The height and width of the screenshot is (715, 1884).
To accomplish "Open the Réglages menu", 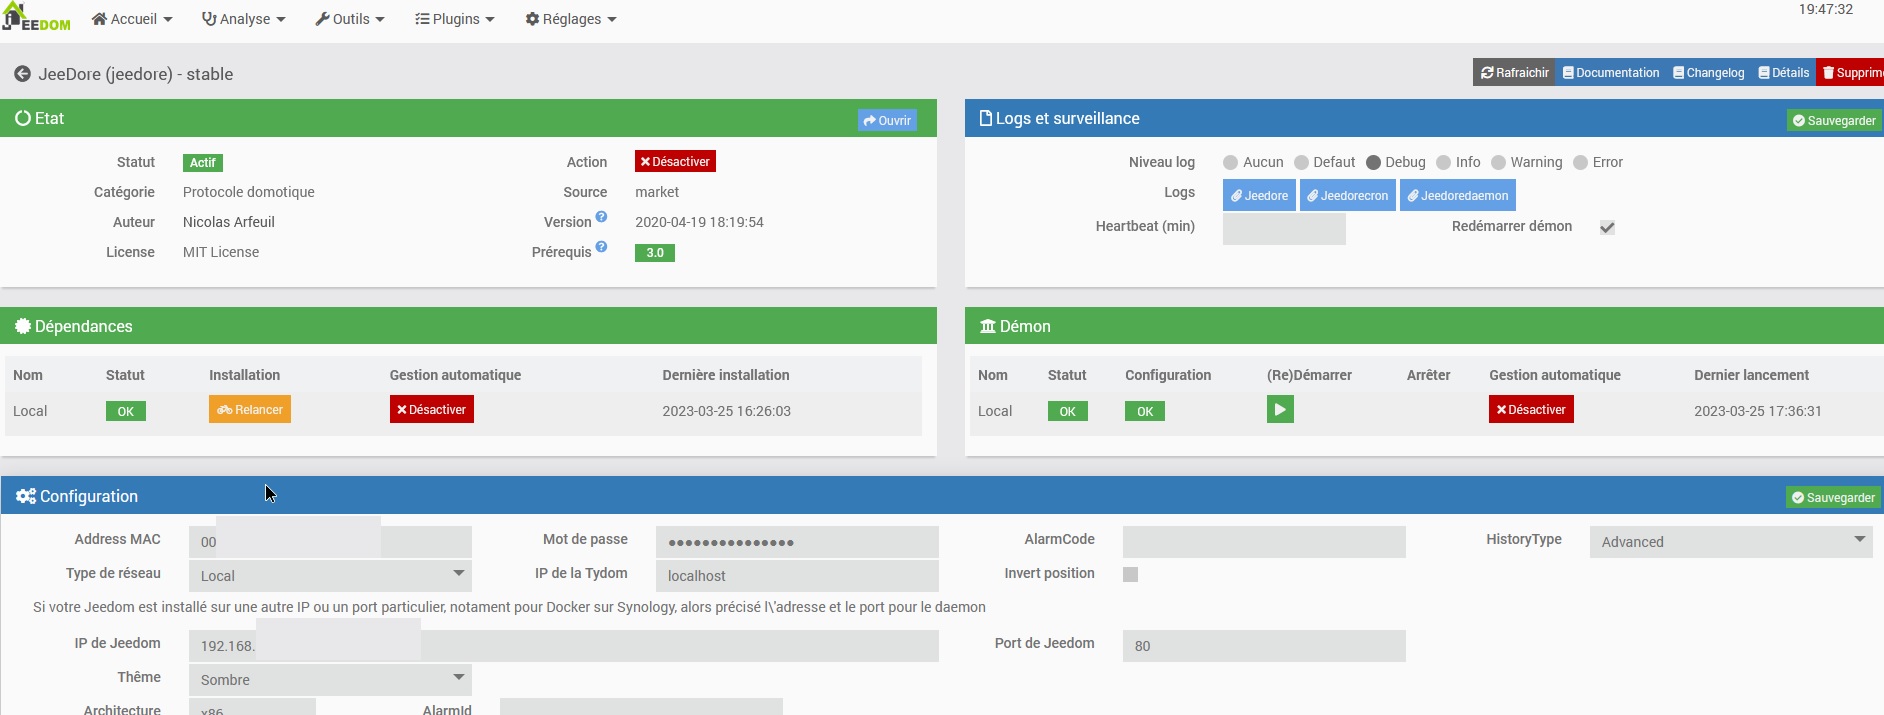I will point(571,19).
